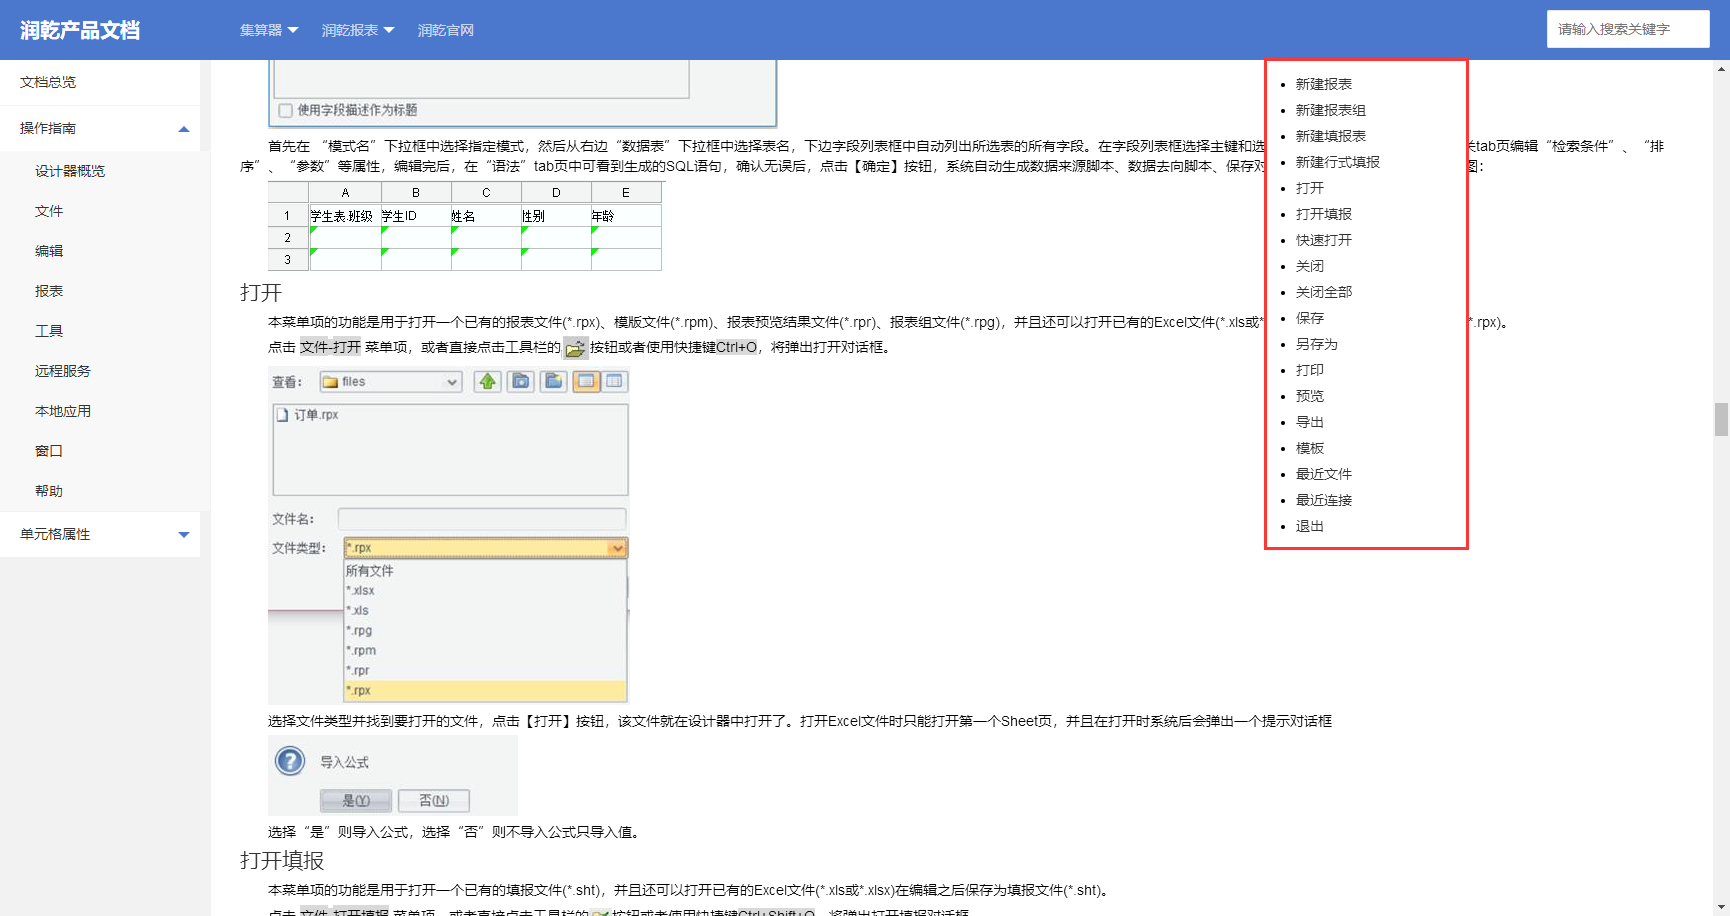Screen dimensions: 1730x916
Task: Click the up-one-level green arrow icon
Action: click(487, 381)
